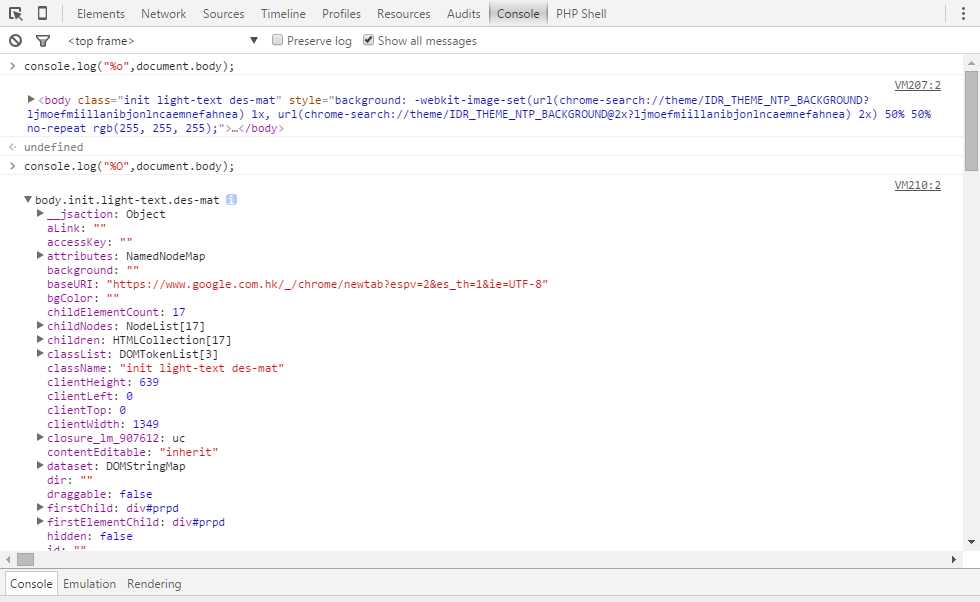Image resolution: width=980 pixels, height=602 pixels.
Task: Activate the inspect element picker icon
Action: [x=16, y=14]
